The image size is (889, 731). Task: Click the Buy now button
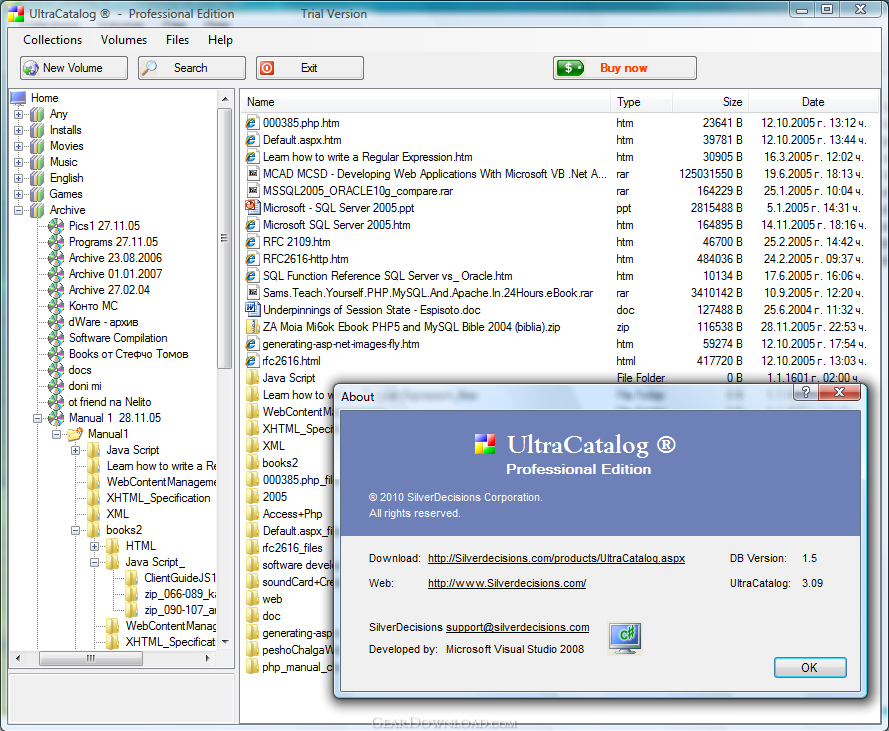[x=625, y=68]
